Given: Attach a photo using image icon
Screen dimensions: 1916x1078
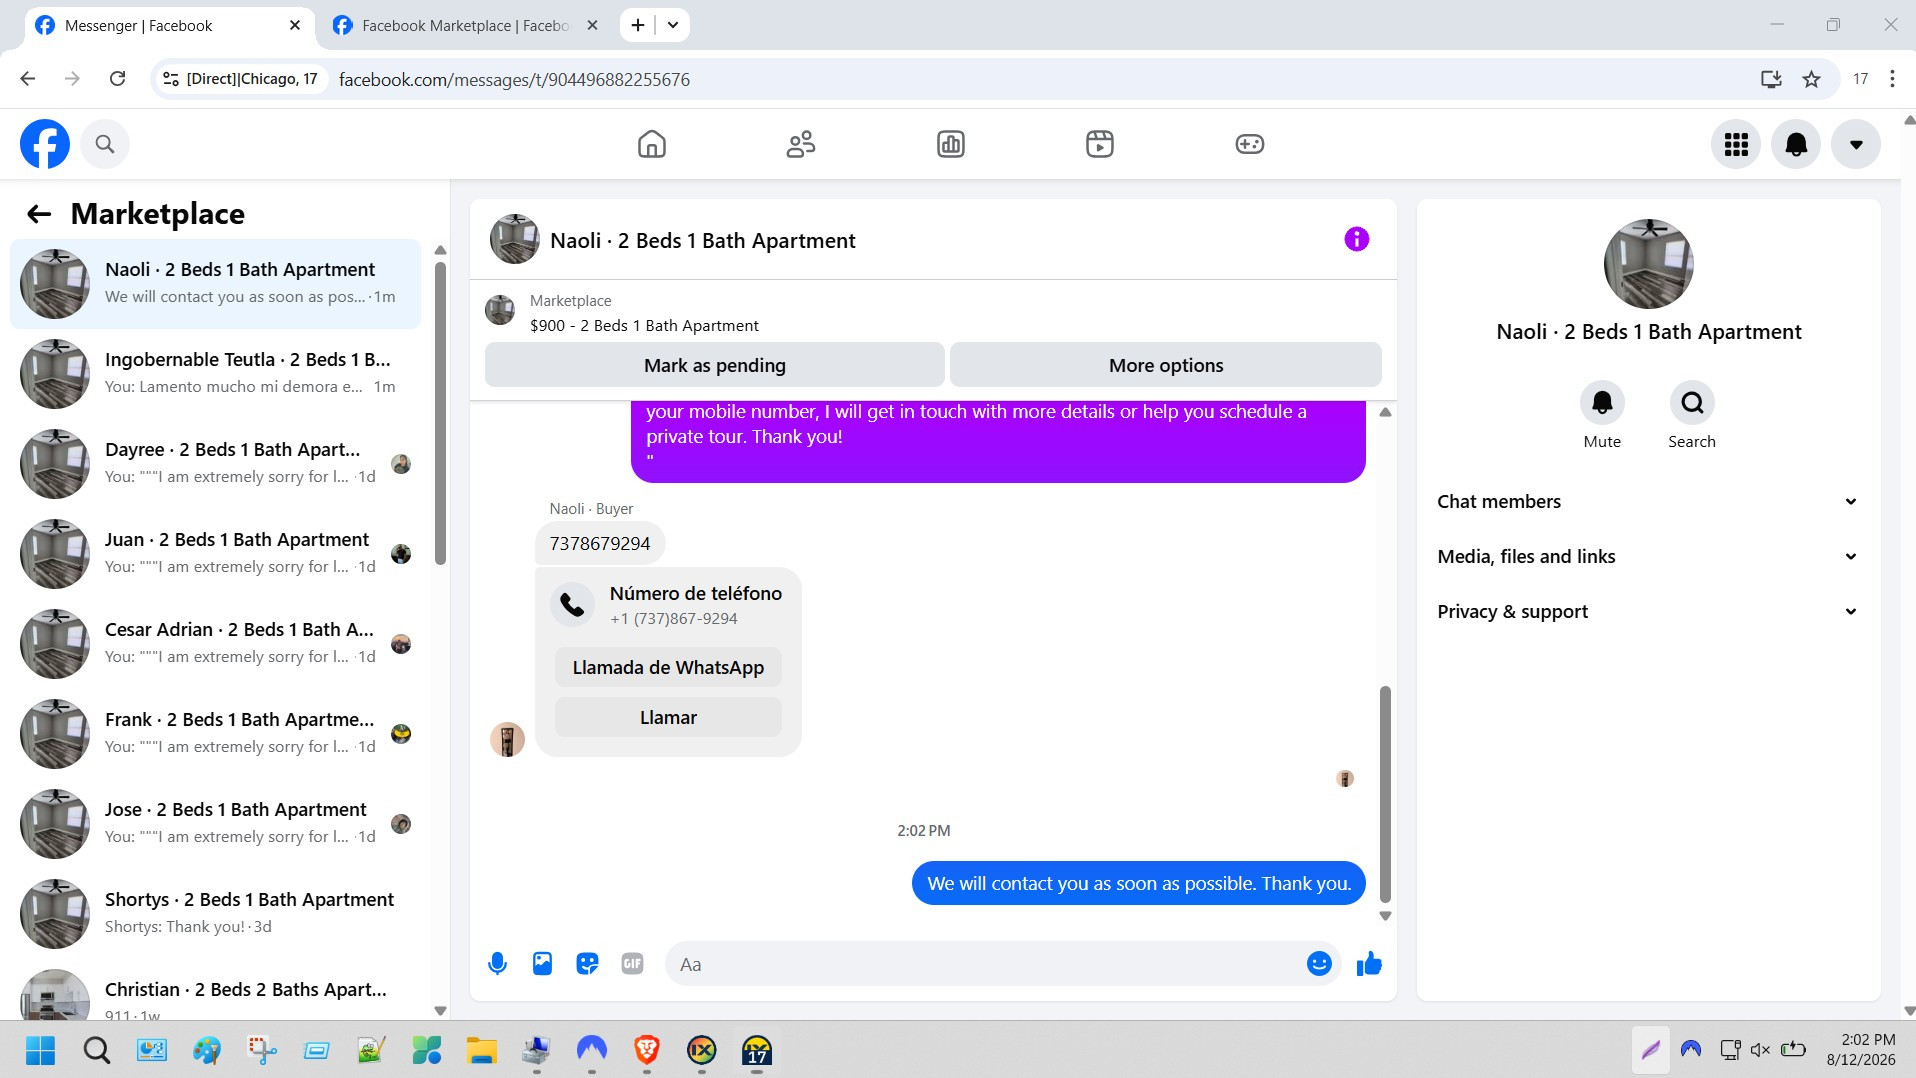Looking at the screenshot, I should coord(542,964).
